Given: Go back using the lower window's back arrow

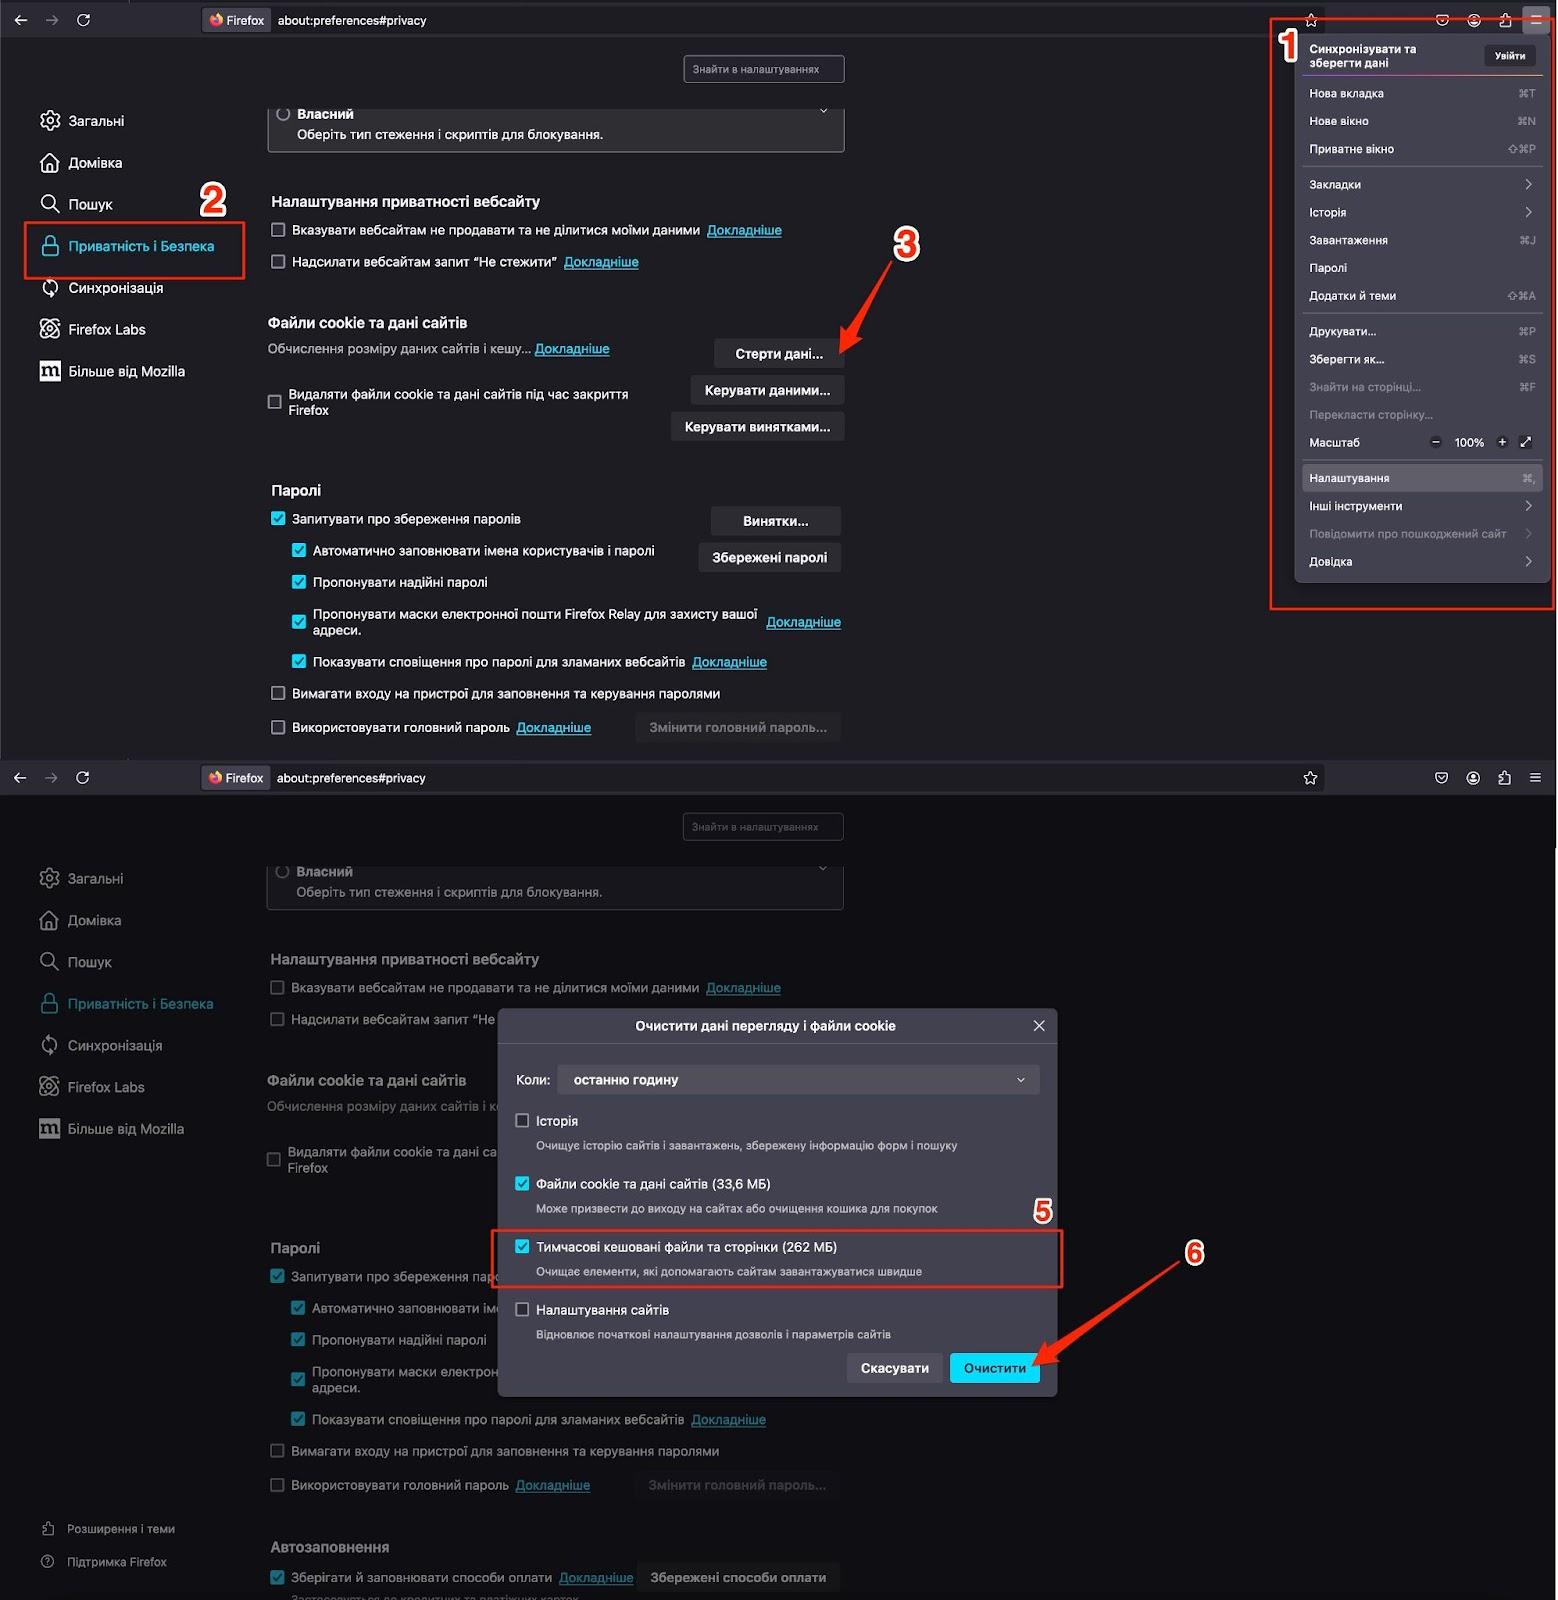Looking at the screenshot, I should 20,778.
